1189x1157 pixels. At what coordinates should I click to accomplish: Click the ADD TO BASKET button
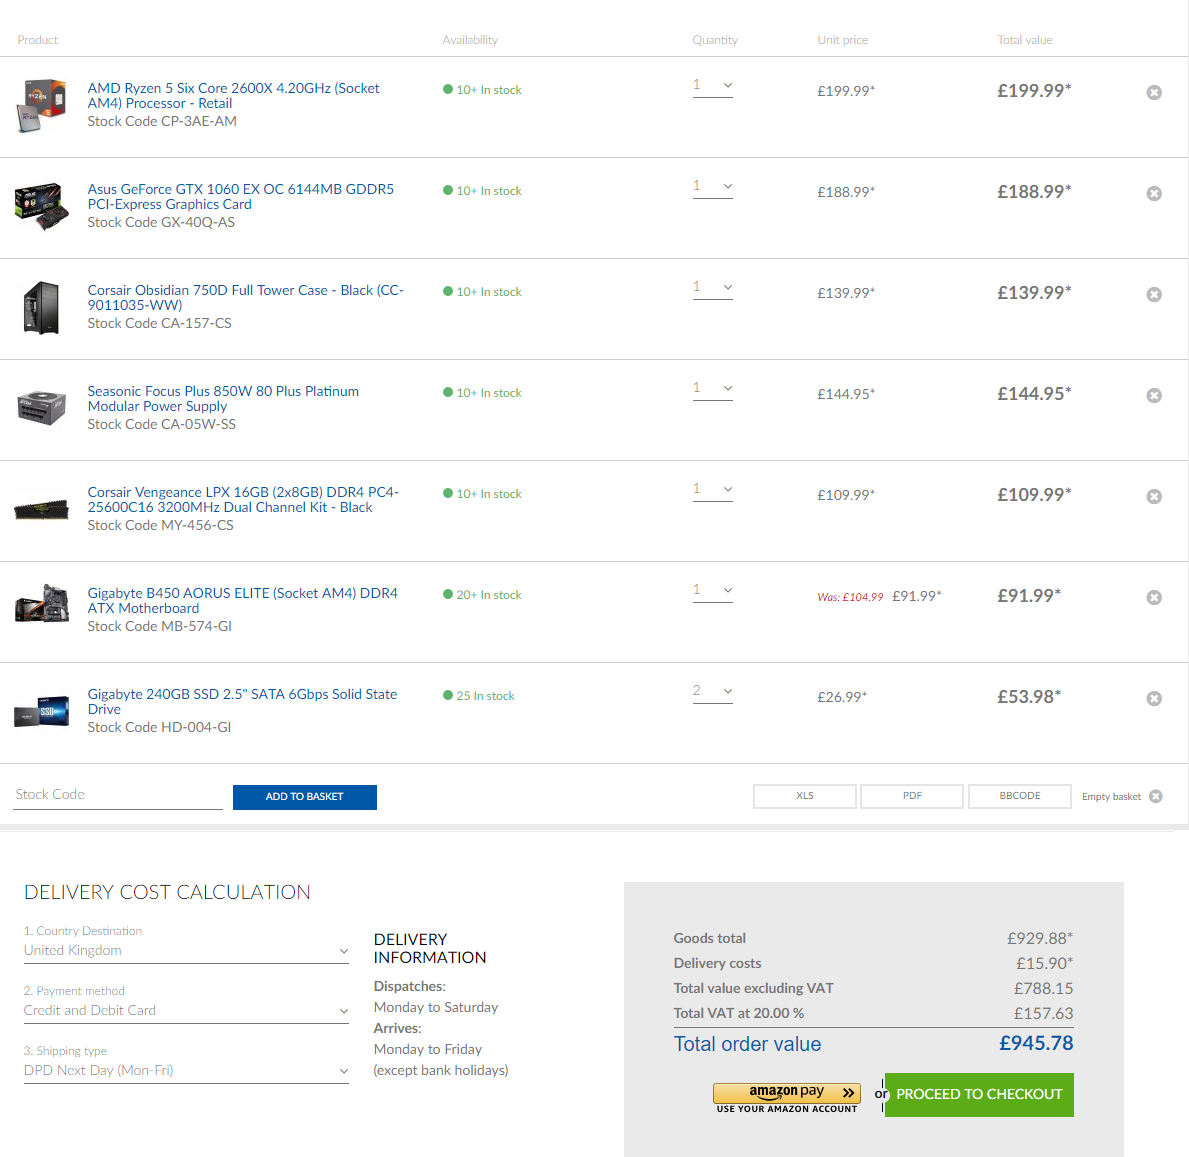(305, 797)
